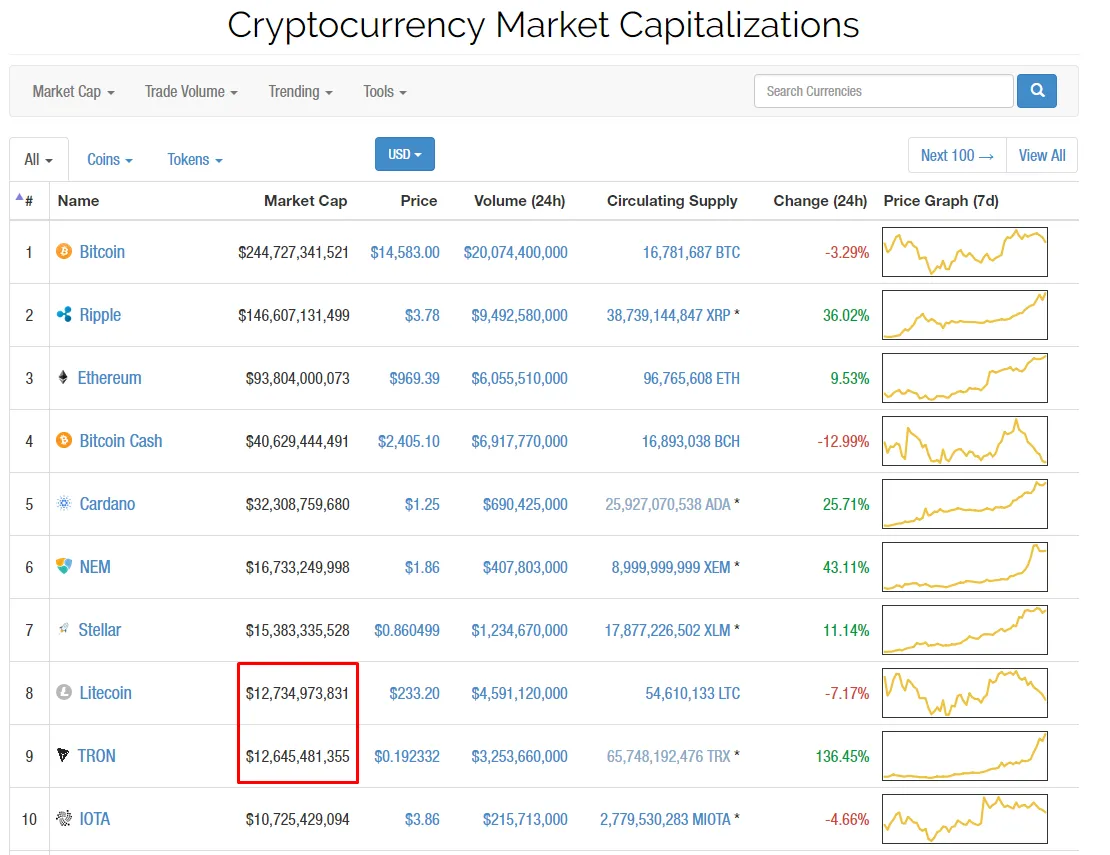The width and height of the screenshot is (1110, 855).
Task: Expand the Trending dropdown menu
Action: click(x=300, y=91)
